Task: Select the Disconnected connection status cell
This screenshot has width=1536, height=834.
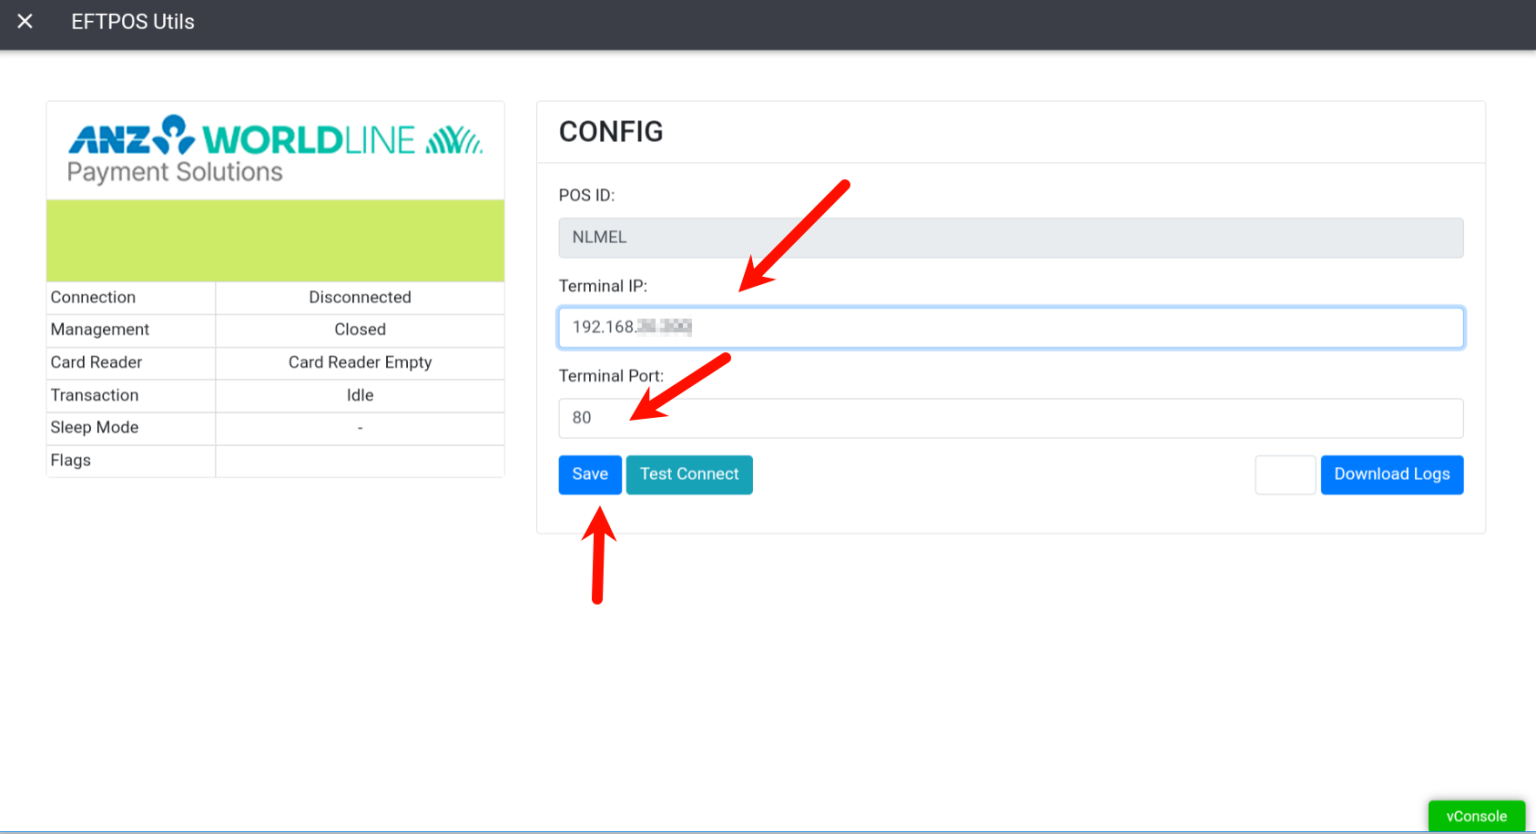Action: pyautogui.click(x=359, y=297)
